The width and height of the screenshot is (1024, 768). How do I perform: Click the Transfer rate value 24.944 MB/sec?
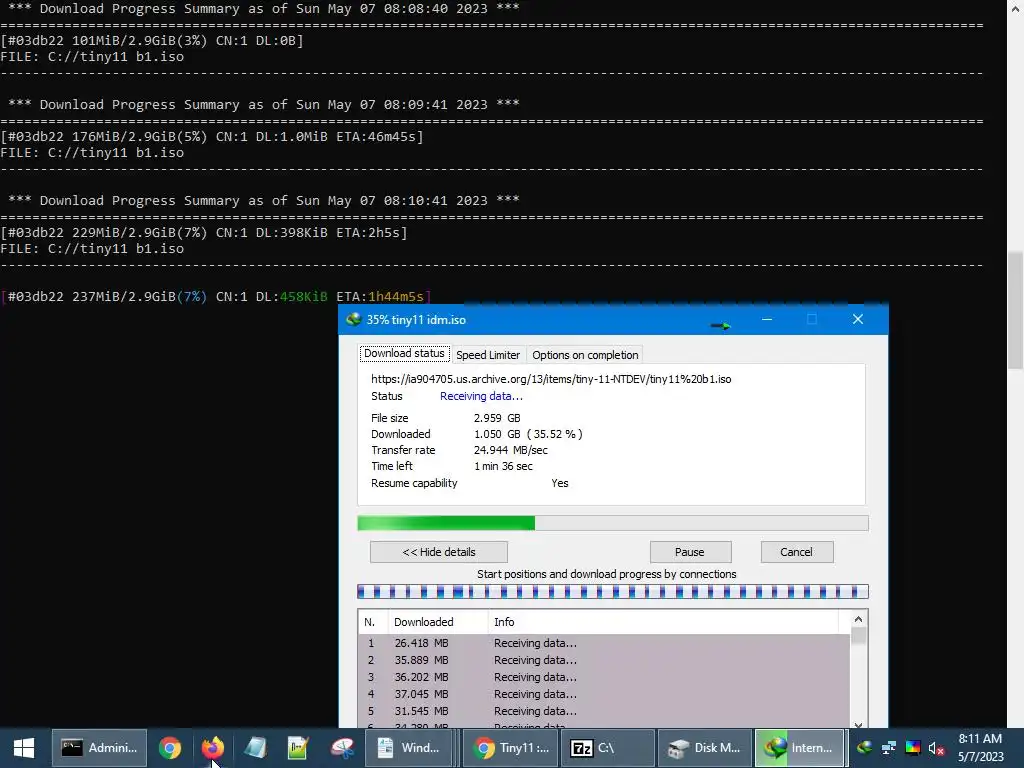(x=511, y=450)
